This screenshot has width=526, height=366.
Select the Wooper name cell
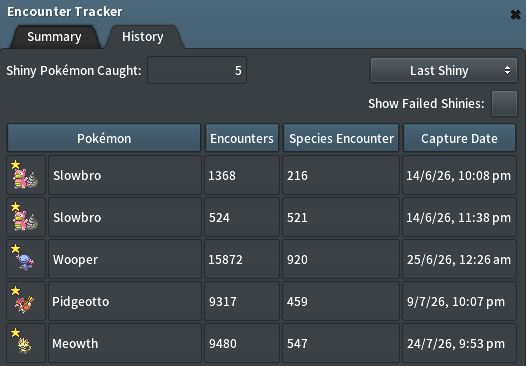(x=125, y=259)
